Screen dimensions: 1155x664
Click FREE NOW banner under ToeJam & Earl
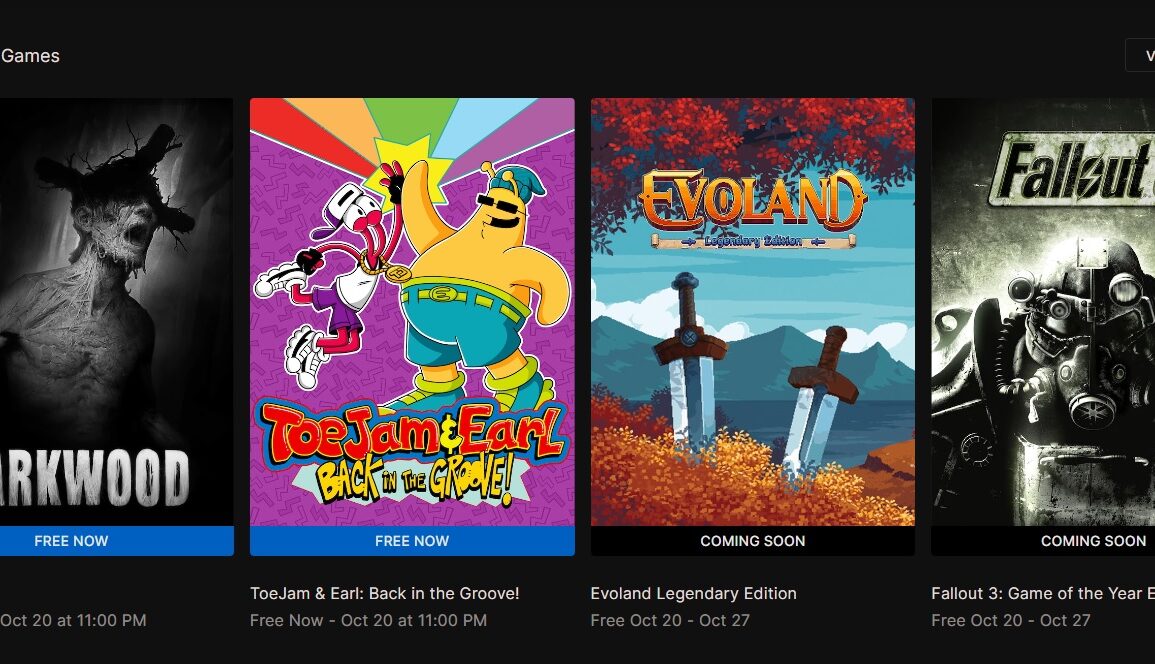pos(412,541)
